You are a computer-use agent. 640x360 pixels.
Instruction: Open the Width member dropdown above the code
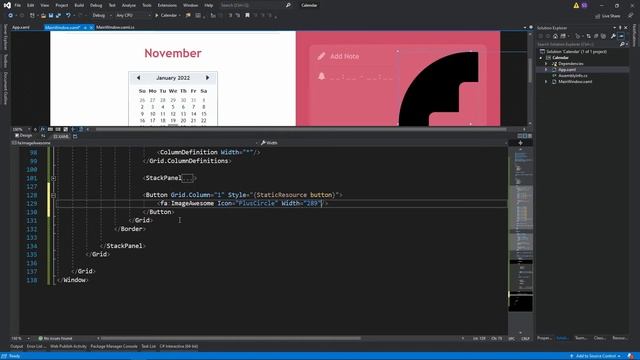point(383,143)
